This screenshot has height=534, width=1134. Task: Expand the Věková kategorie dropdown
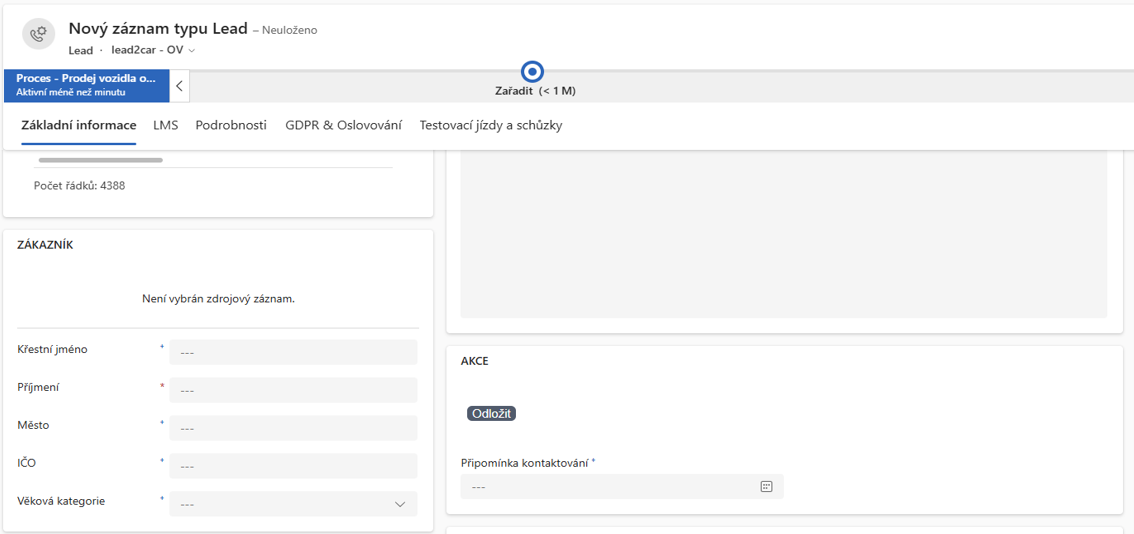(400, 504)
